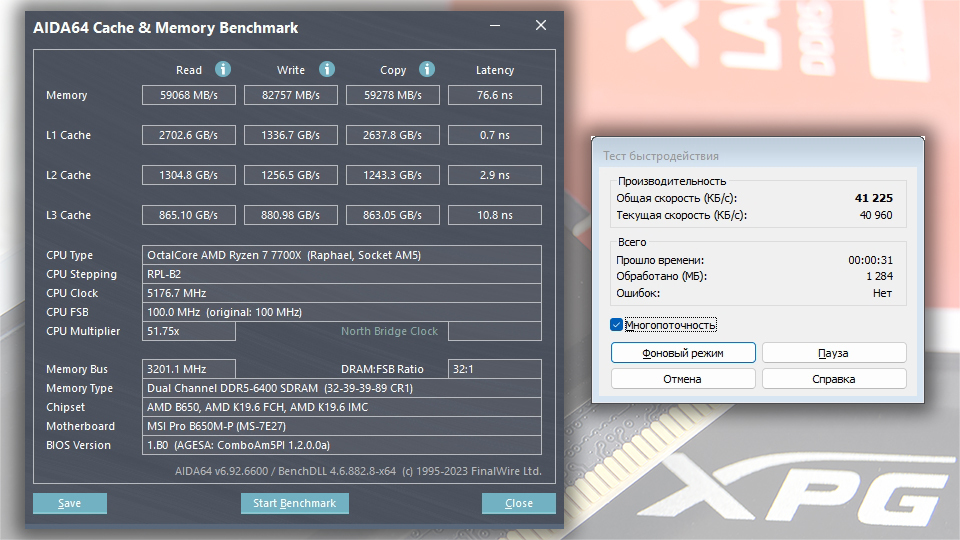The height and width of the screenshot is (540, 960).
Task: Switch to Фоновый режим
Action: (x=683, y=353)
